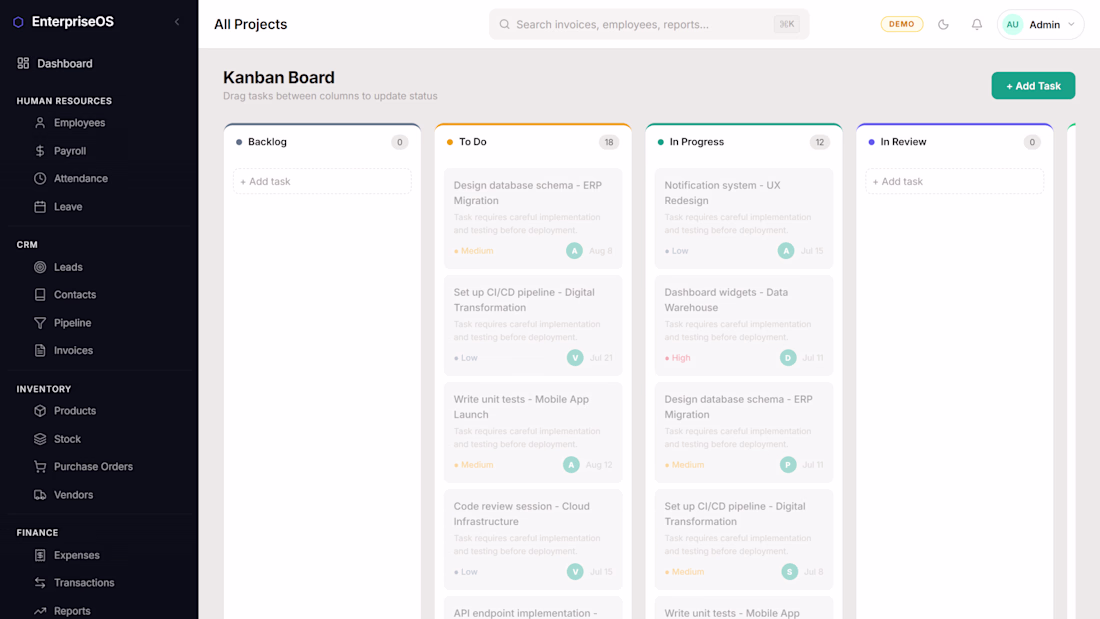Click the DEMO badge
The height and width of the screenshot is (619, 1100).
(901, 24)
